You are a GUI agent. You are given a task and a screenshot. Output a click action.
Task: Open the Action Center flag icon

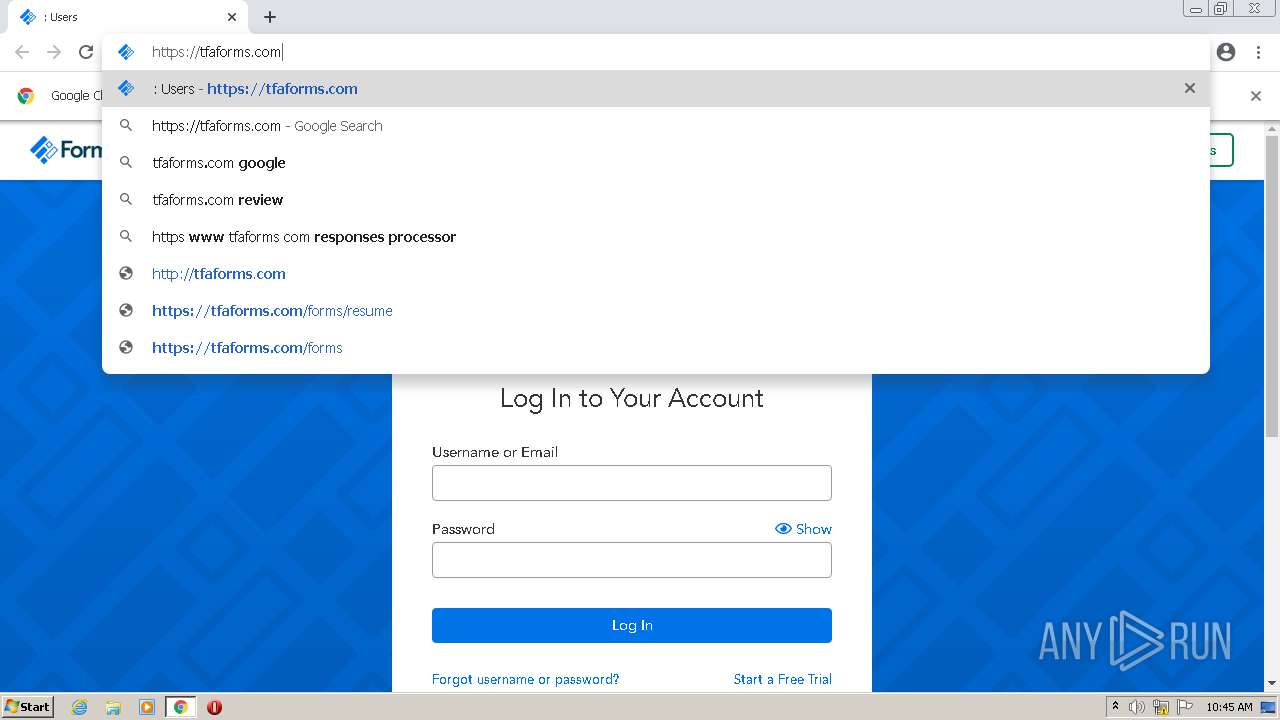(x=1185, y=707)
